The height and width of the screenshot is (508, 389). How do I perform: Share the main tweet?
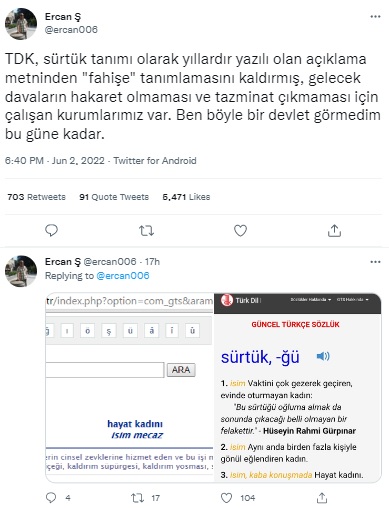click(334, 230)
